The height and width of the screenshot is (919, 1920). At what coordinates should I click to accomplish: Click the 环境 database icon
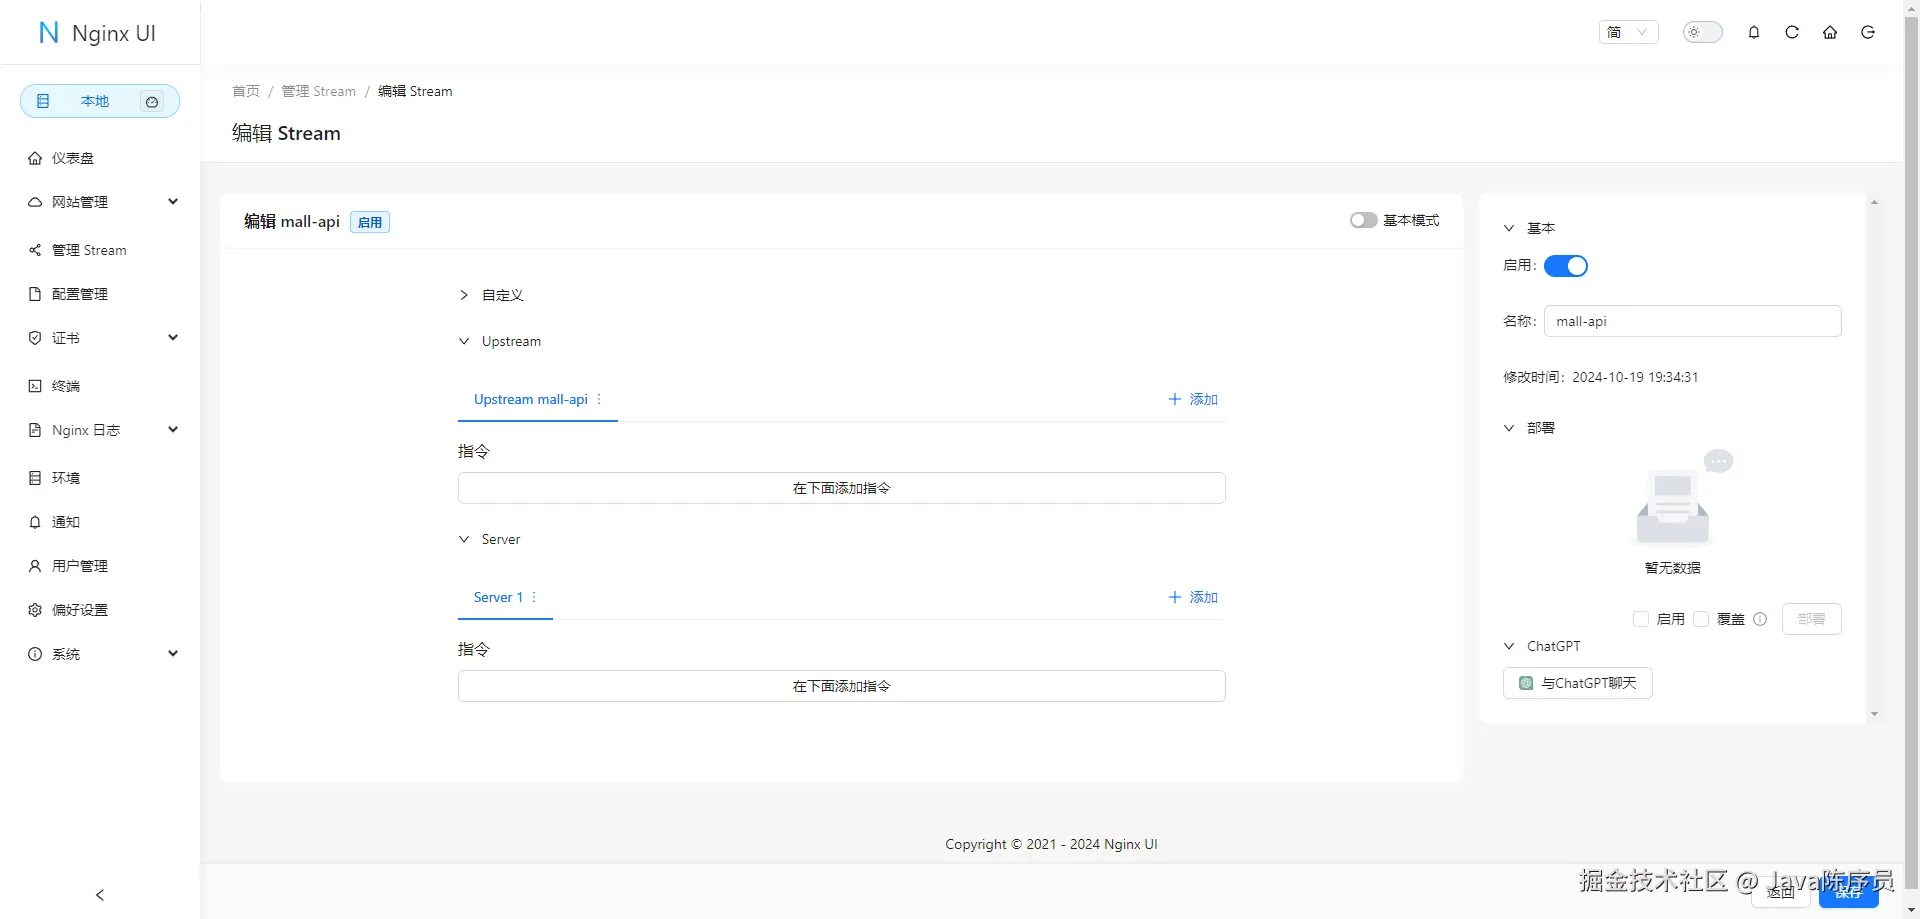coord(35,478)
